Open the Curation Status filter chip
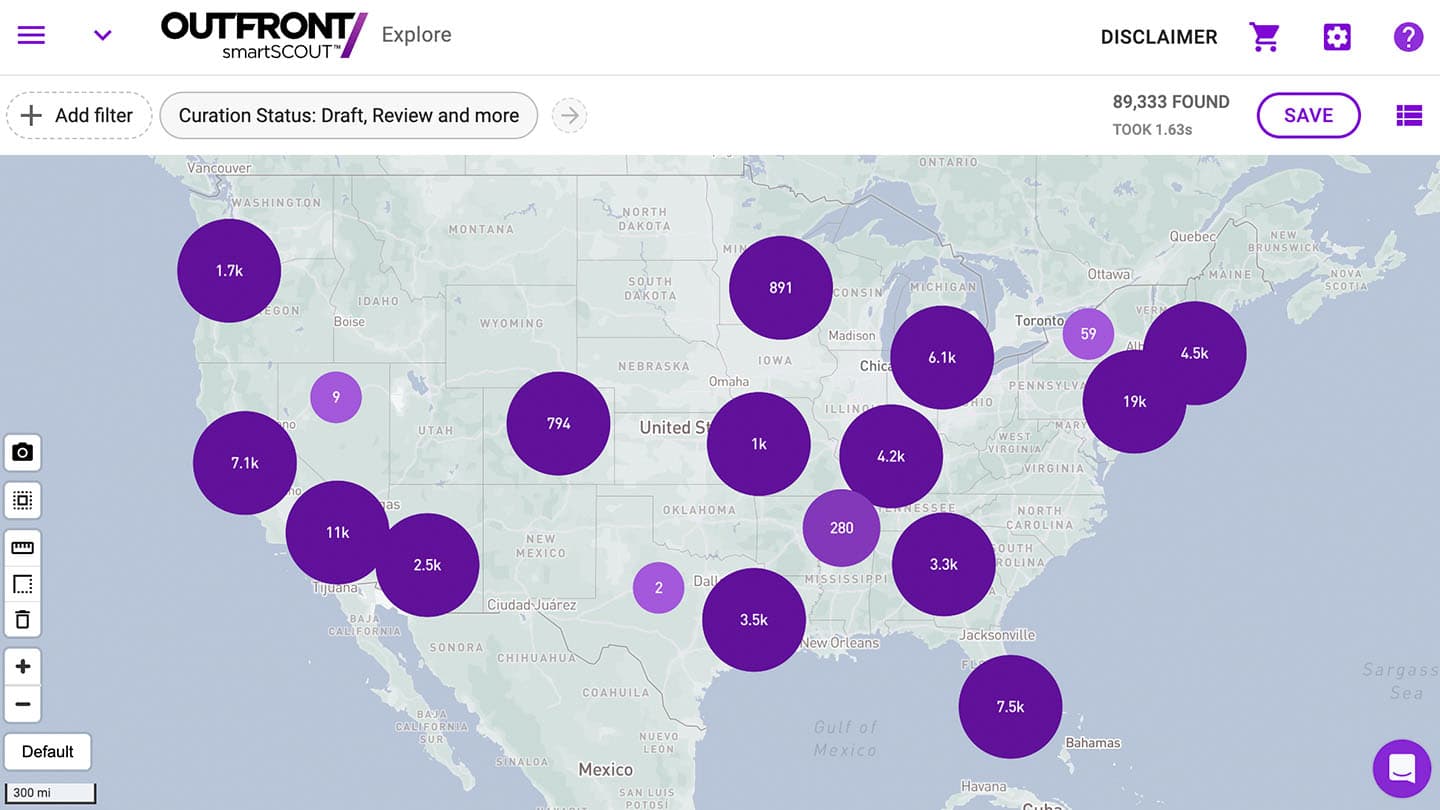 coord(348,116)
